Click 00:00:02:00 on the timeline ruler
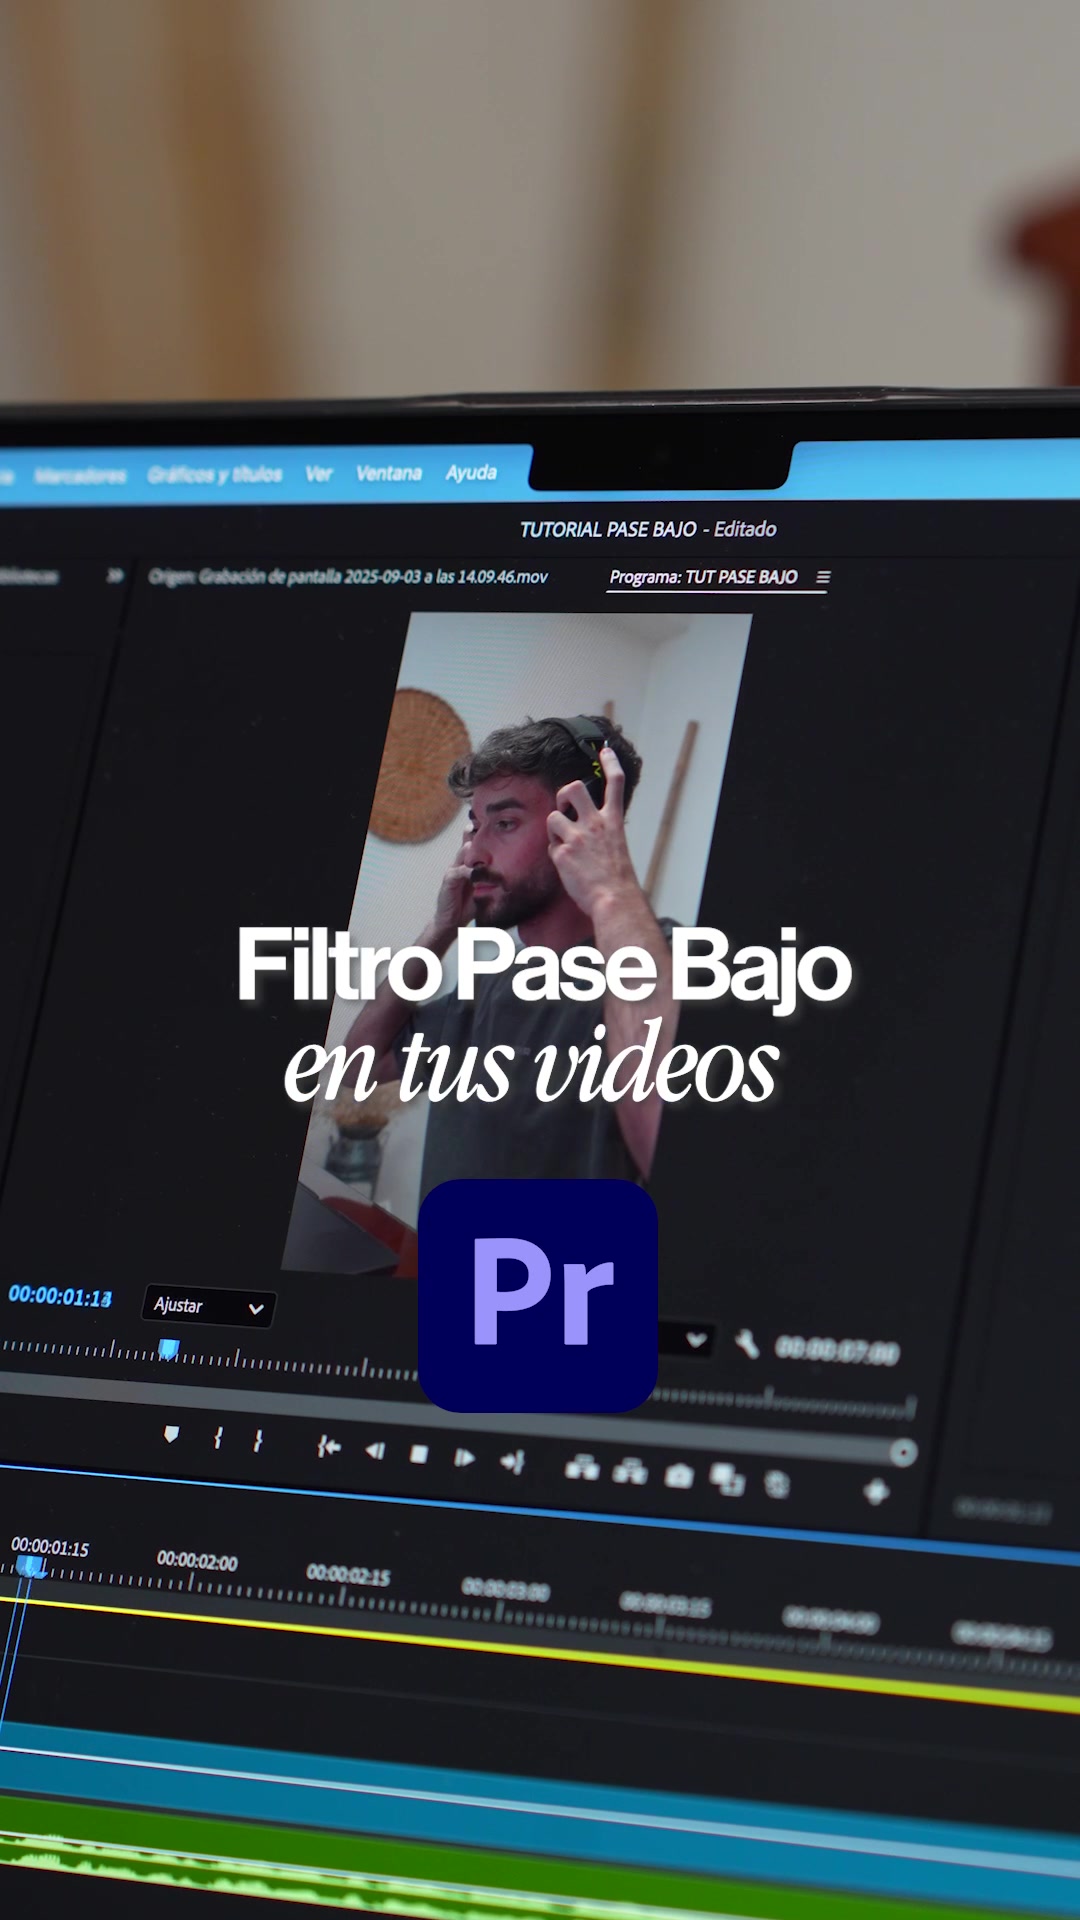 tap(197, 1561)
